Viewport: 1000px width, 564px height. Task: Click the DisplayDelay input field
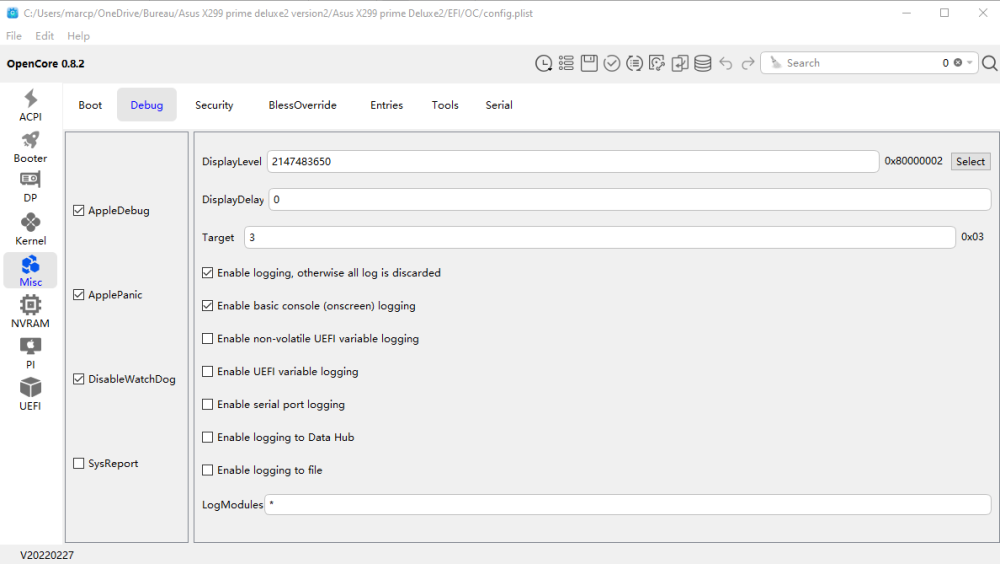pos(629,200)
